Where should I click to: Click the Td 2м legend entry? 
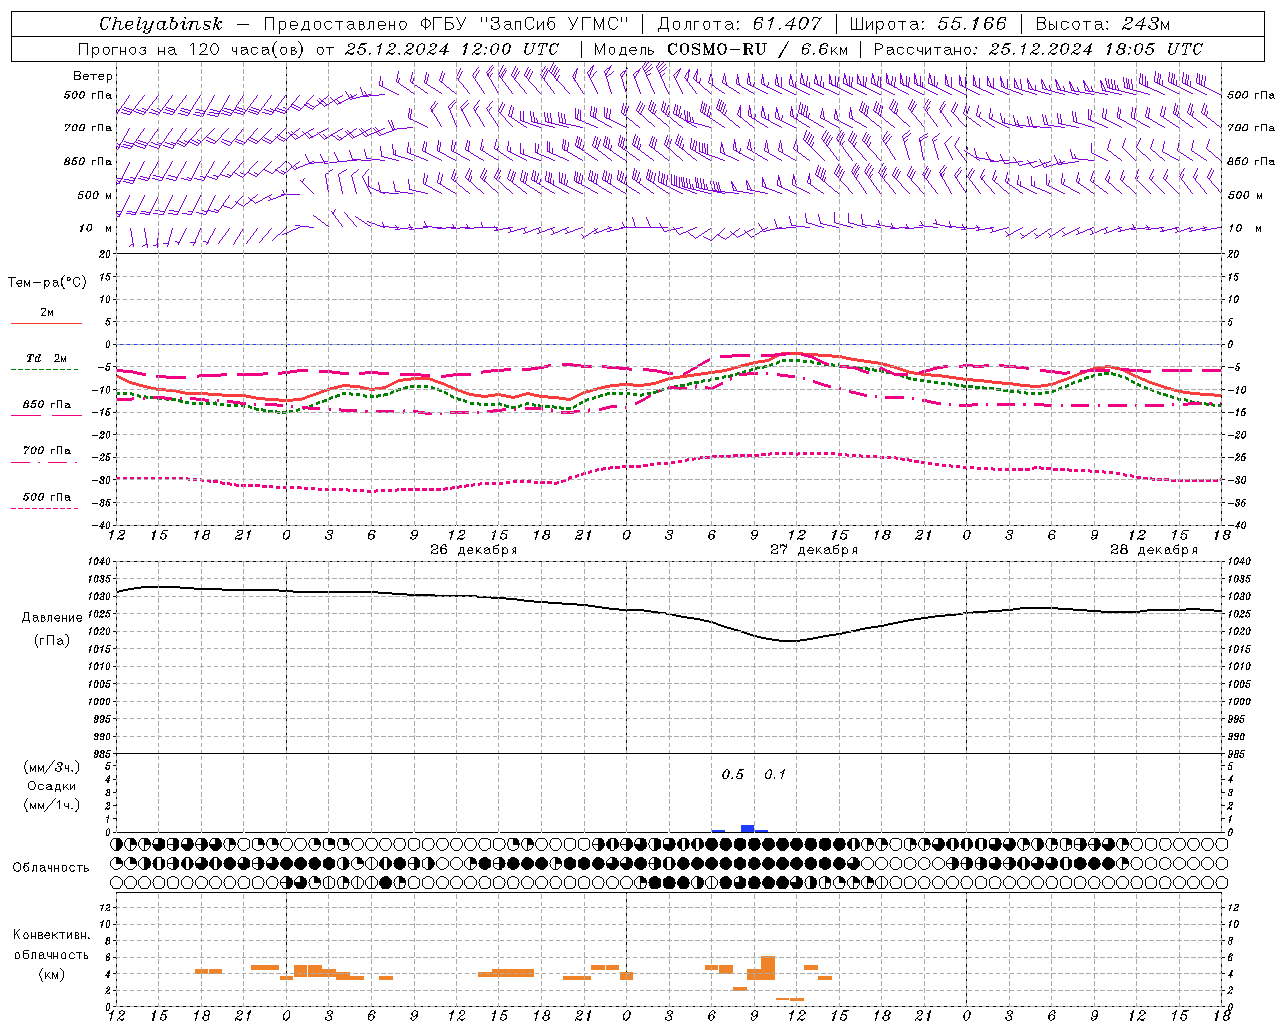[x=47, y=358]
